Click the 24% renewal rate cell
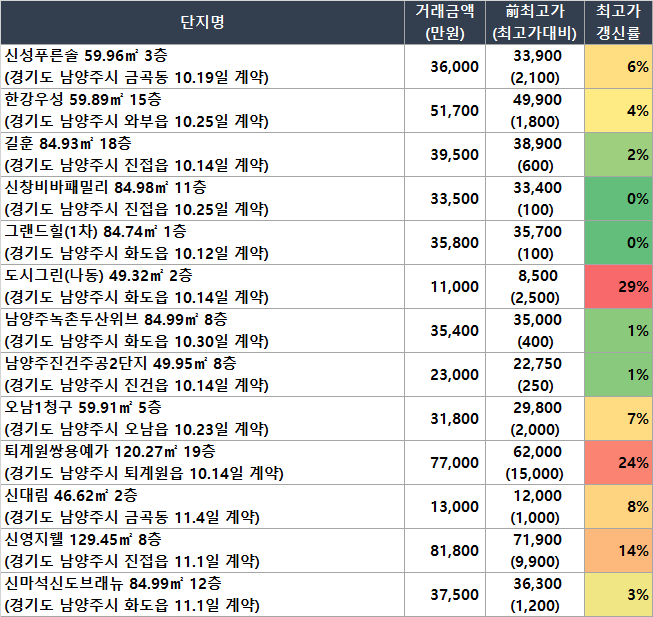This screenshot has height=617, width=653. [618, 463]
